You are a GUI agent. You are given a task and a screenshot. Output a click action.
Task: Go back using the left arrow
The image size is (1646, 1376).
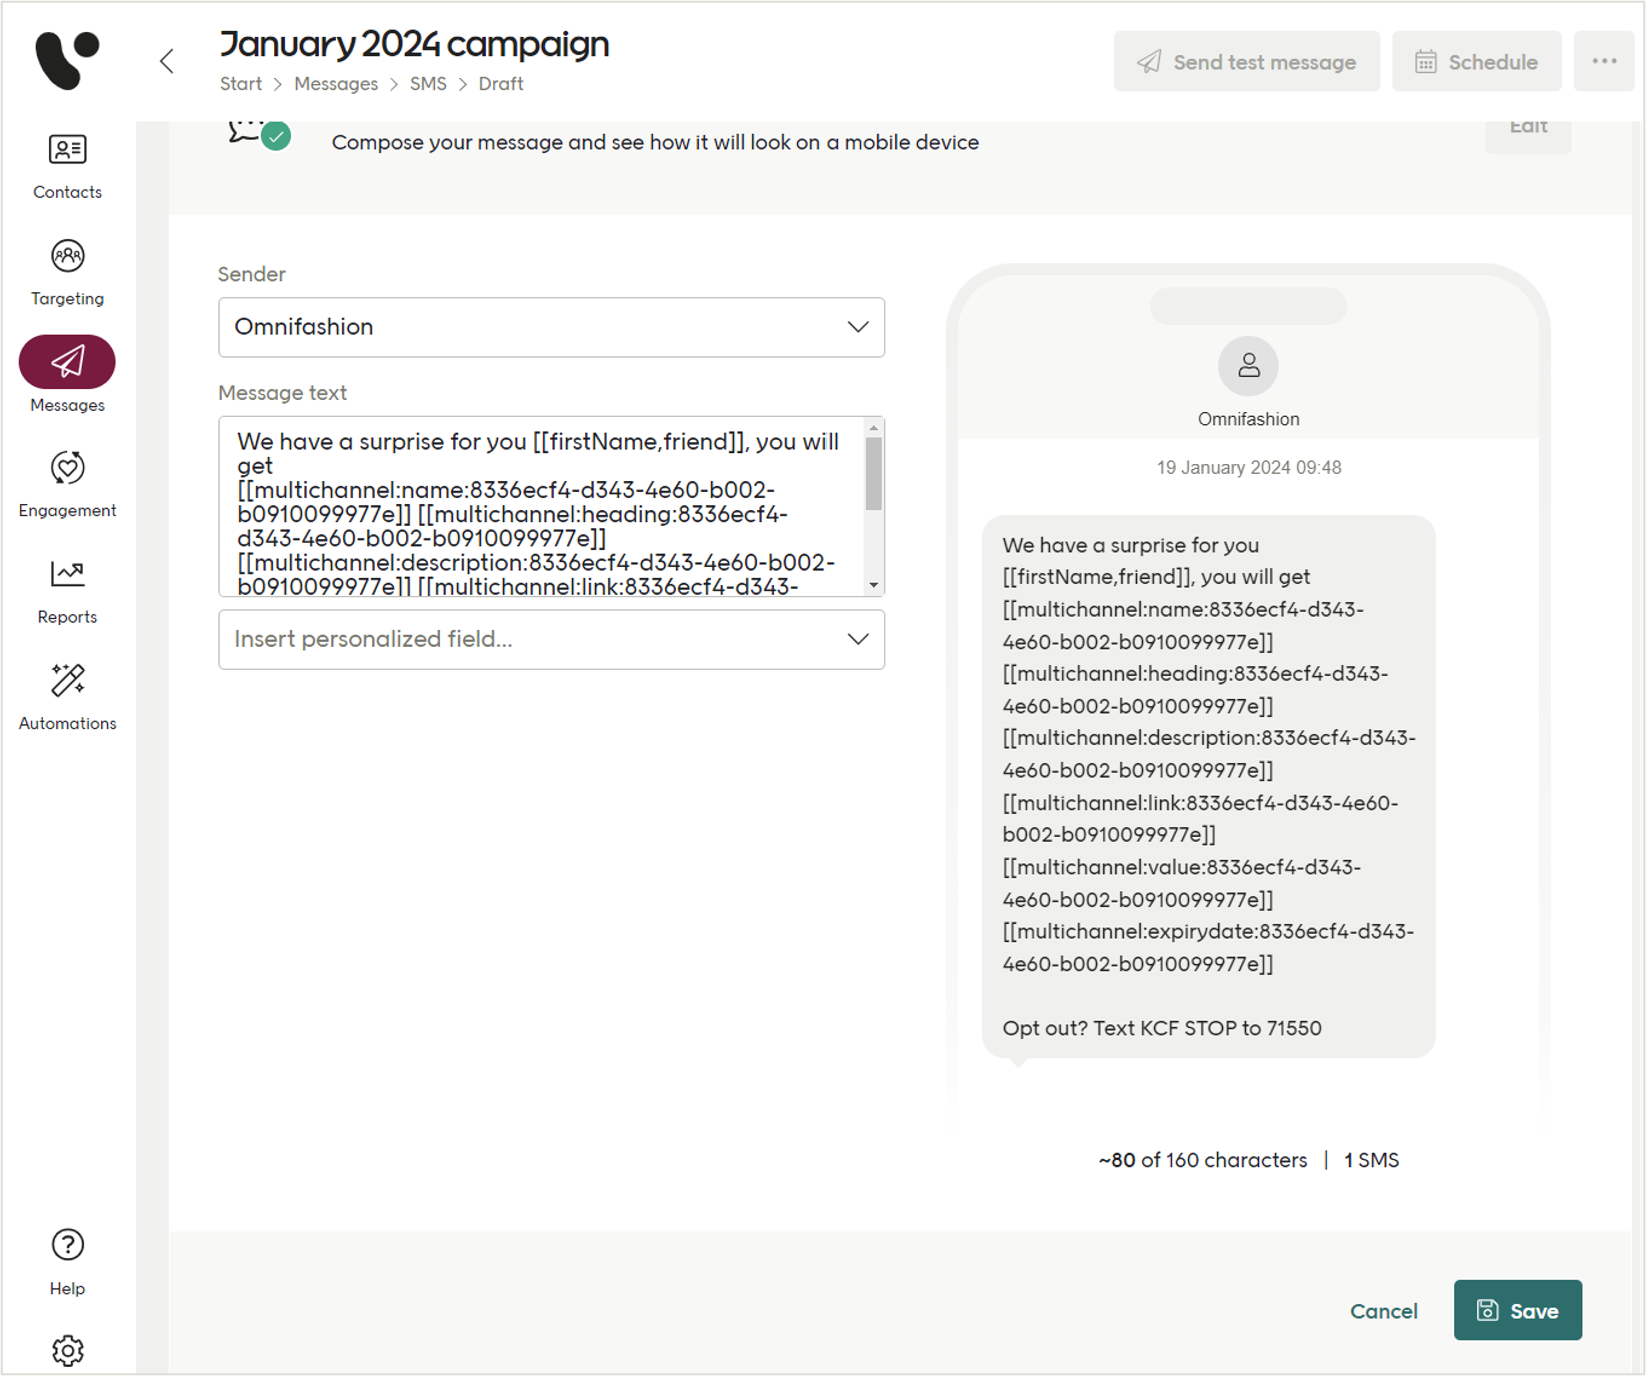pos(166,61)
